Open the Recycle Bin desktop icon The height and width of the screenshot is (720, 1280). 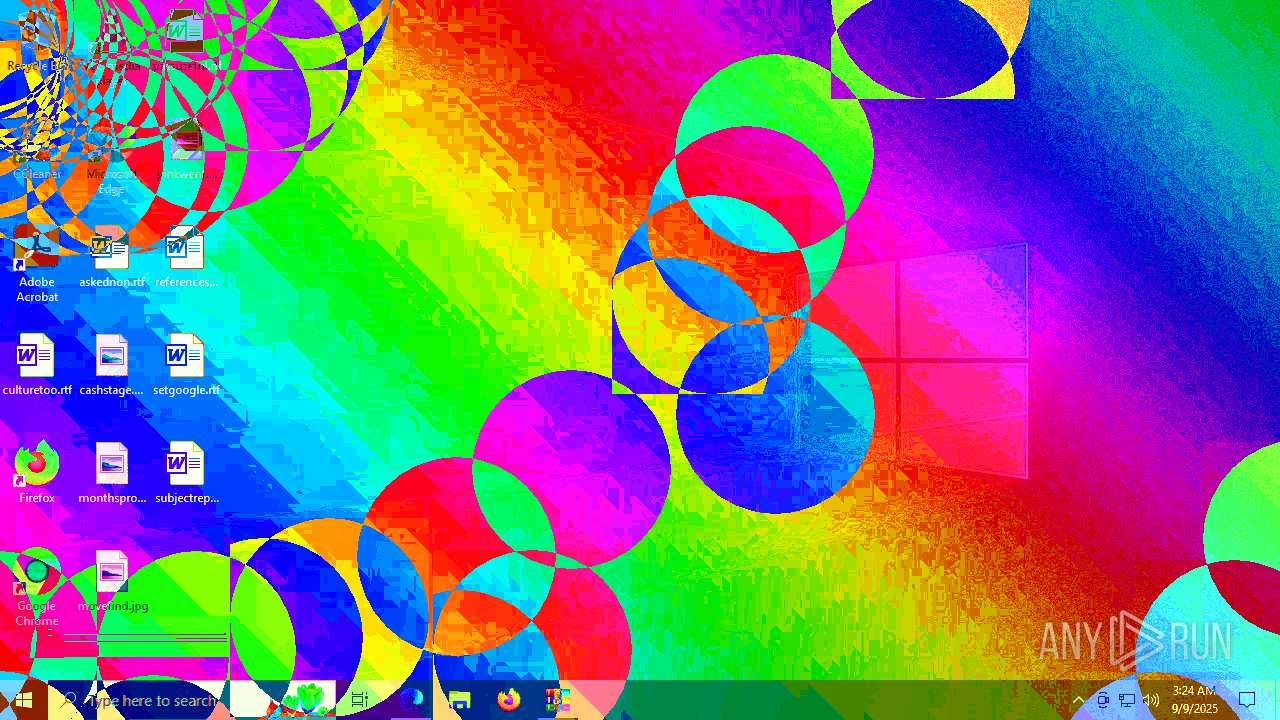[37, 40]
